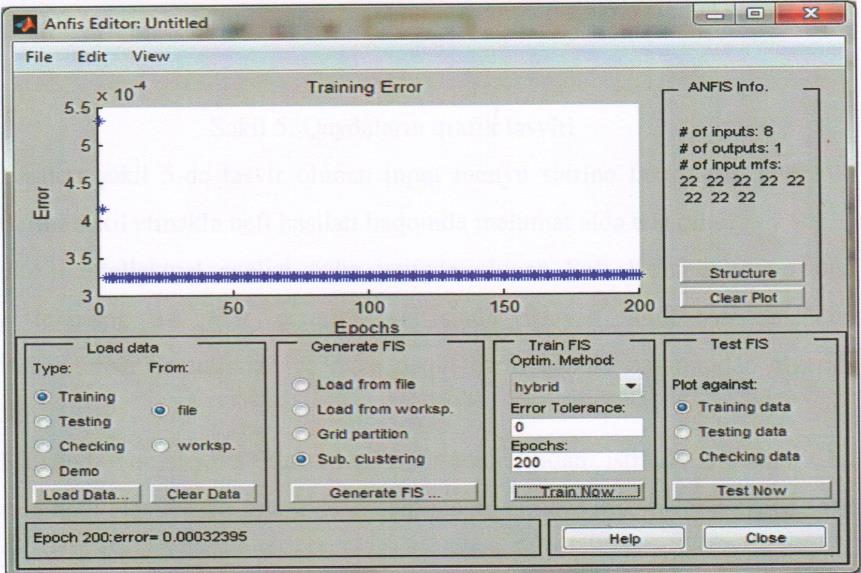This screenshot has width=861, height=573.
Task: Click the Help button
Action: (x=624, y=539)
